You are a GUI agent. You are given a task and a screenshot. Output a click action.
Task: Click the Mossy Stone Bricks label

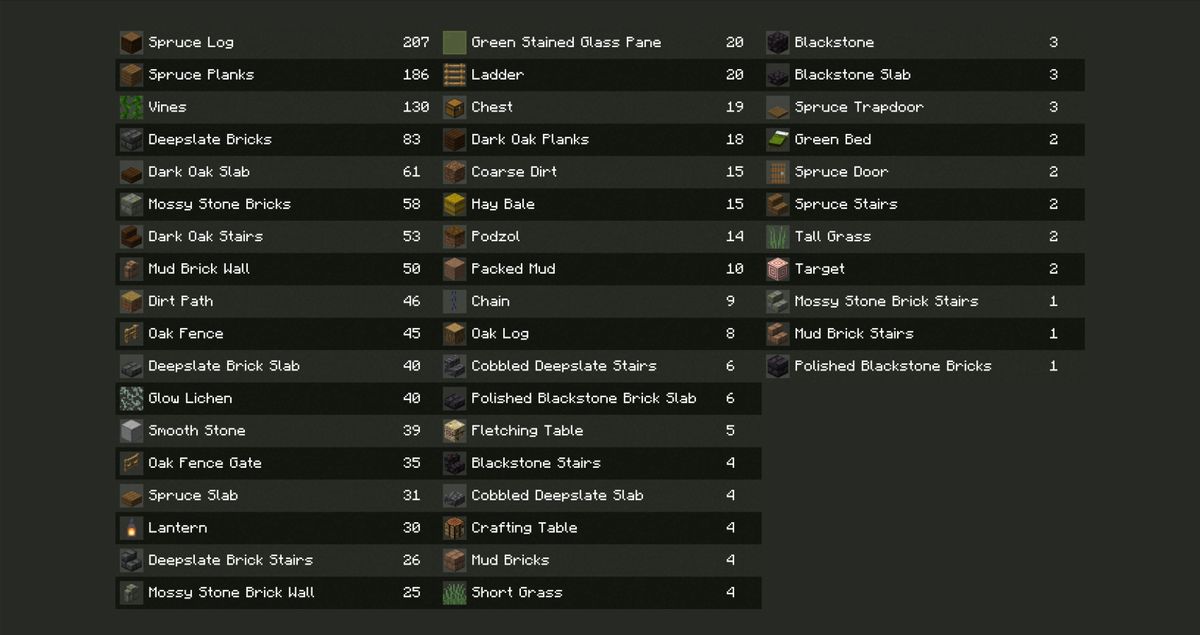click(219, 204)
